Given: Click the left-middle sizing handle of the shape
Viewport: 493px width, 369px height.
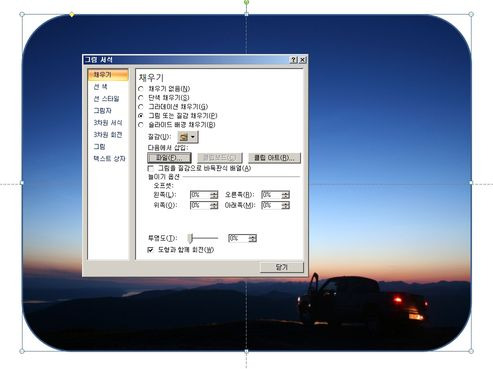Looking at the screenshot, I should (22, 183).
